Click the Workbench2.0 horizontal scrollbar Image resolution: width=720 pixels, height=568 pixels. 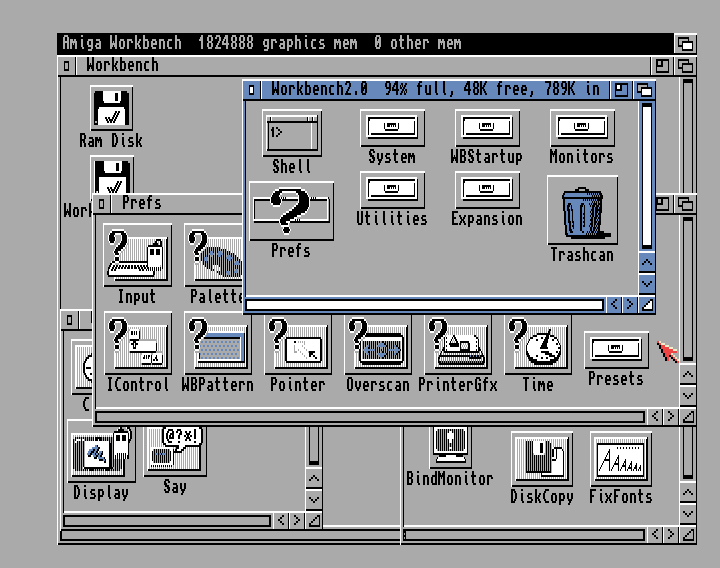coord(424,304)
